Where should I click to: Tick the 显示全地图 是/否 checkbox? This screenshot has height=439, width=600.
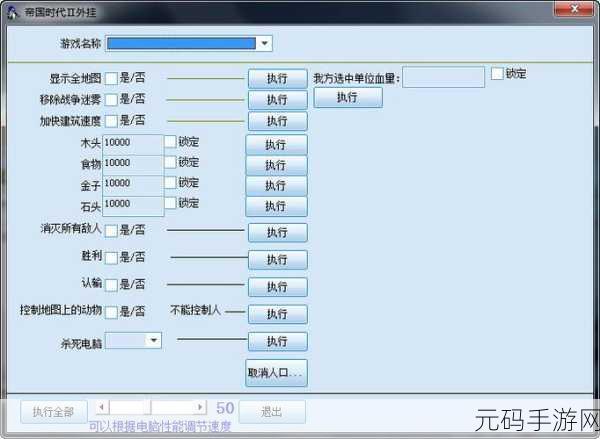[x=111, y=78]
